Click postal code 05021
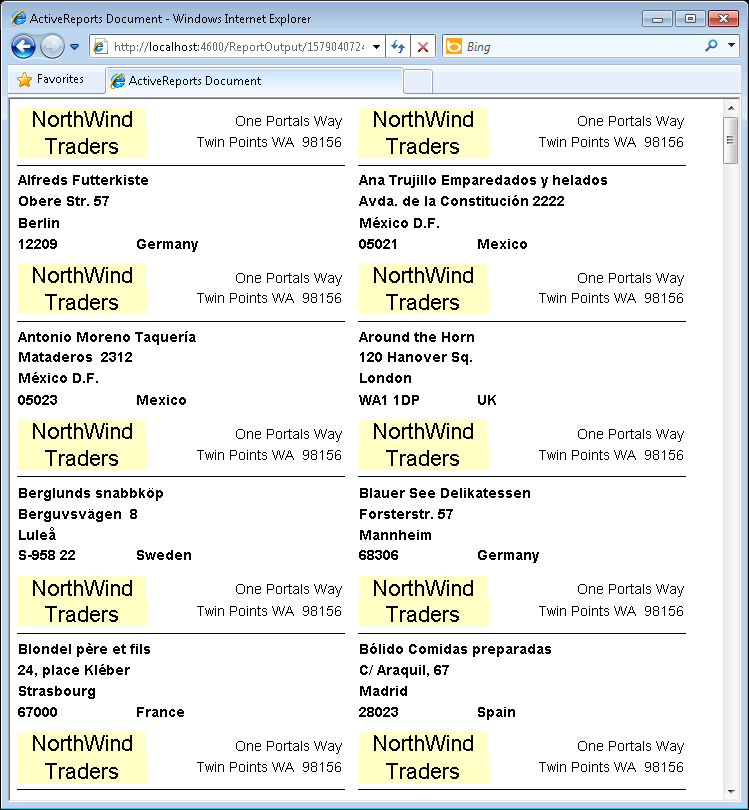Image resolution: width=749 pixels, height=810 pixels. 378,244
